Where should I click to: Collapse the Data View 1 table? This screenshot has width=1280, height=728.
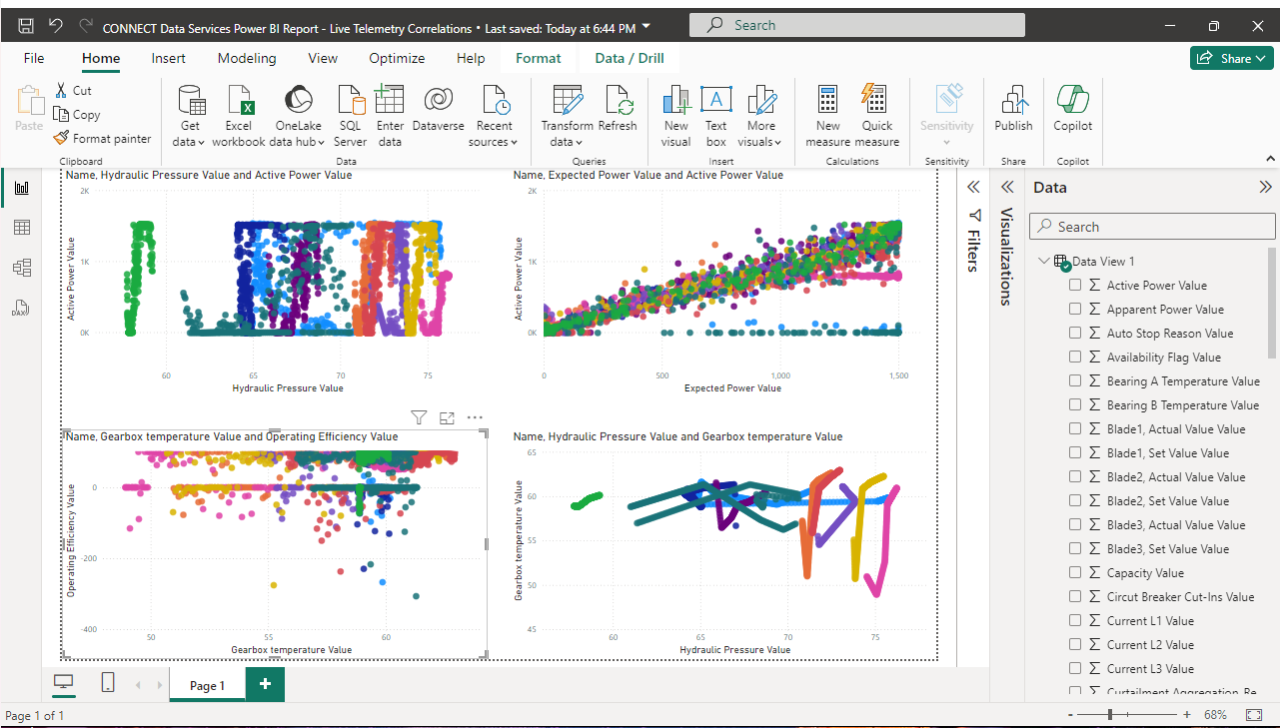1044,261
